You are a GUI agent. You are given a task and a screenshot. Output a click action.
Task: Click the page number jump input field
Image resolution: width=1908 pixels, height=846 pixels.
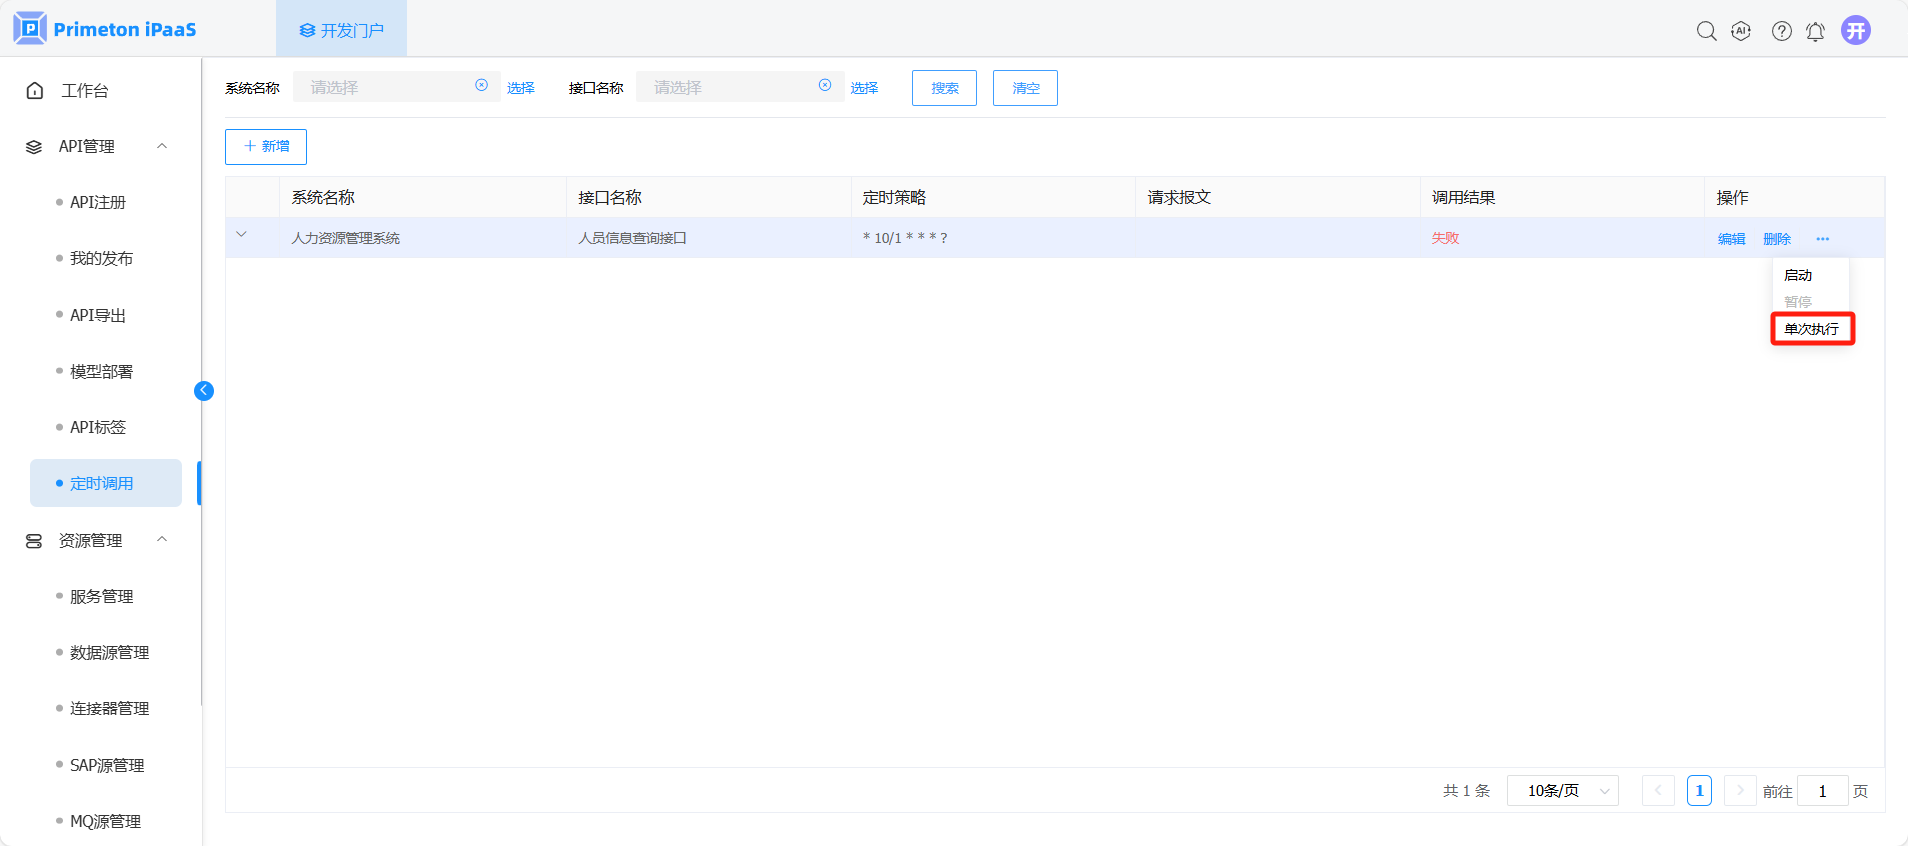point(1822,791)
